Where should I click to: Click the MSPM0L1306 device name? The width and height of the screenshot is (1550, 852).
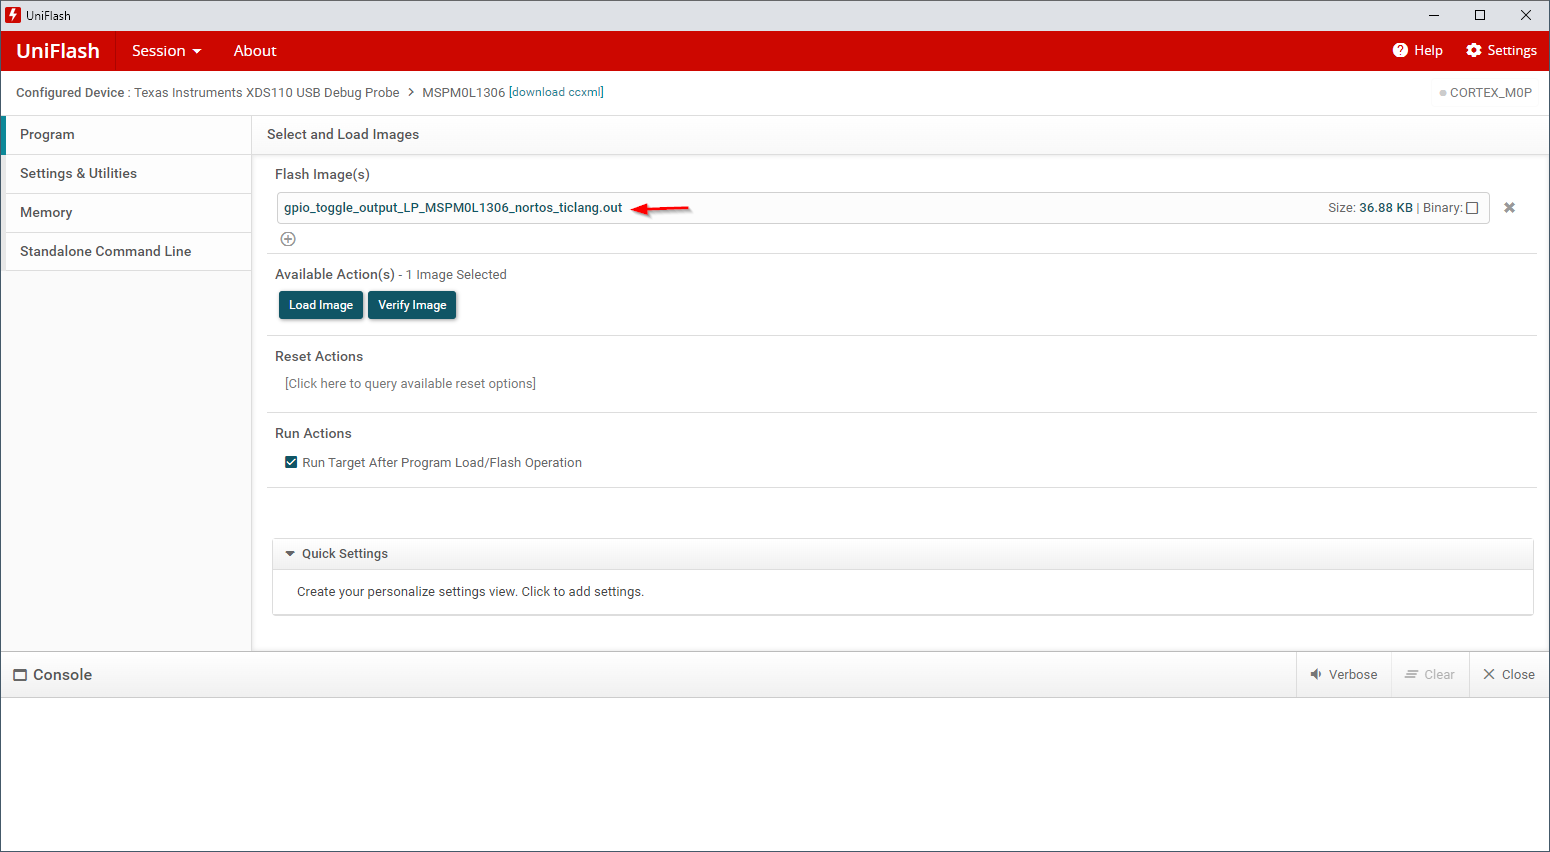[463, 93]
